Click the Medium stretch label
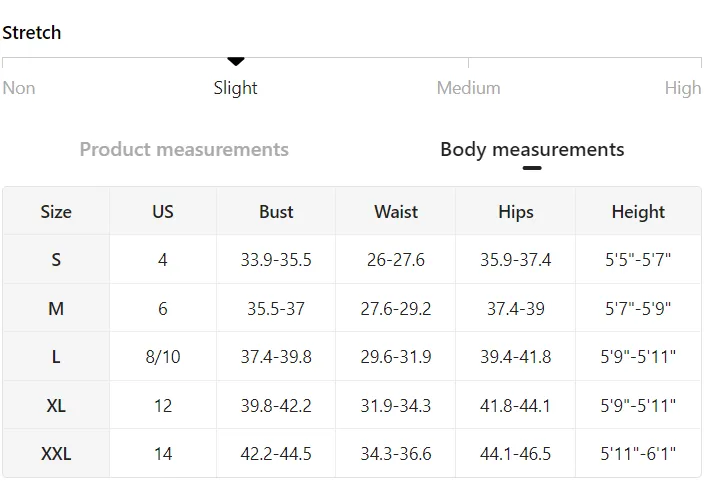Image resolution: width=707 pixels, height=496 pixels. [x=468, y=88]
